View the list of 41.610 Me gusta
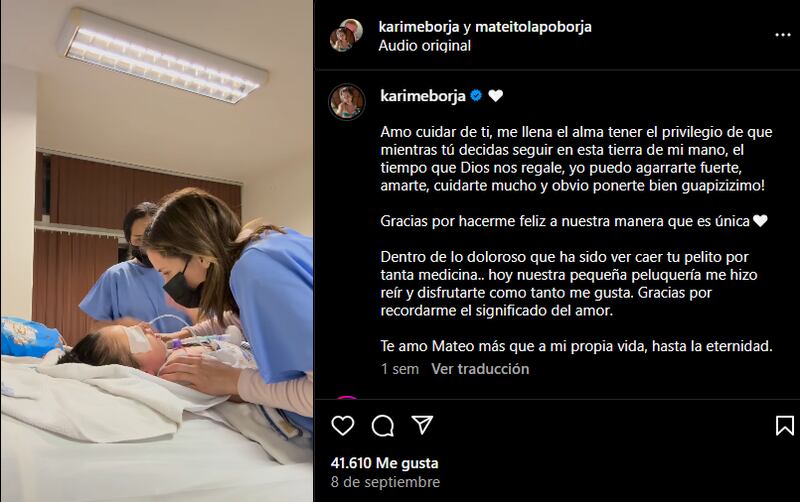This screenshot has width=800, height=502. (x=384, y=463)
